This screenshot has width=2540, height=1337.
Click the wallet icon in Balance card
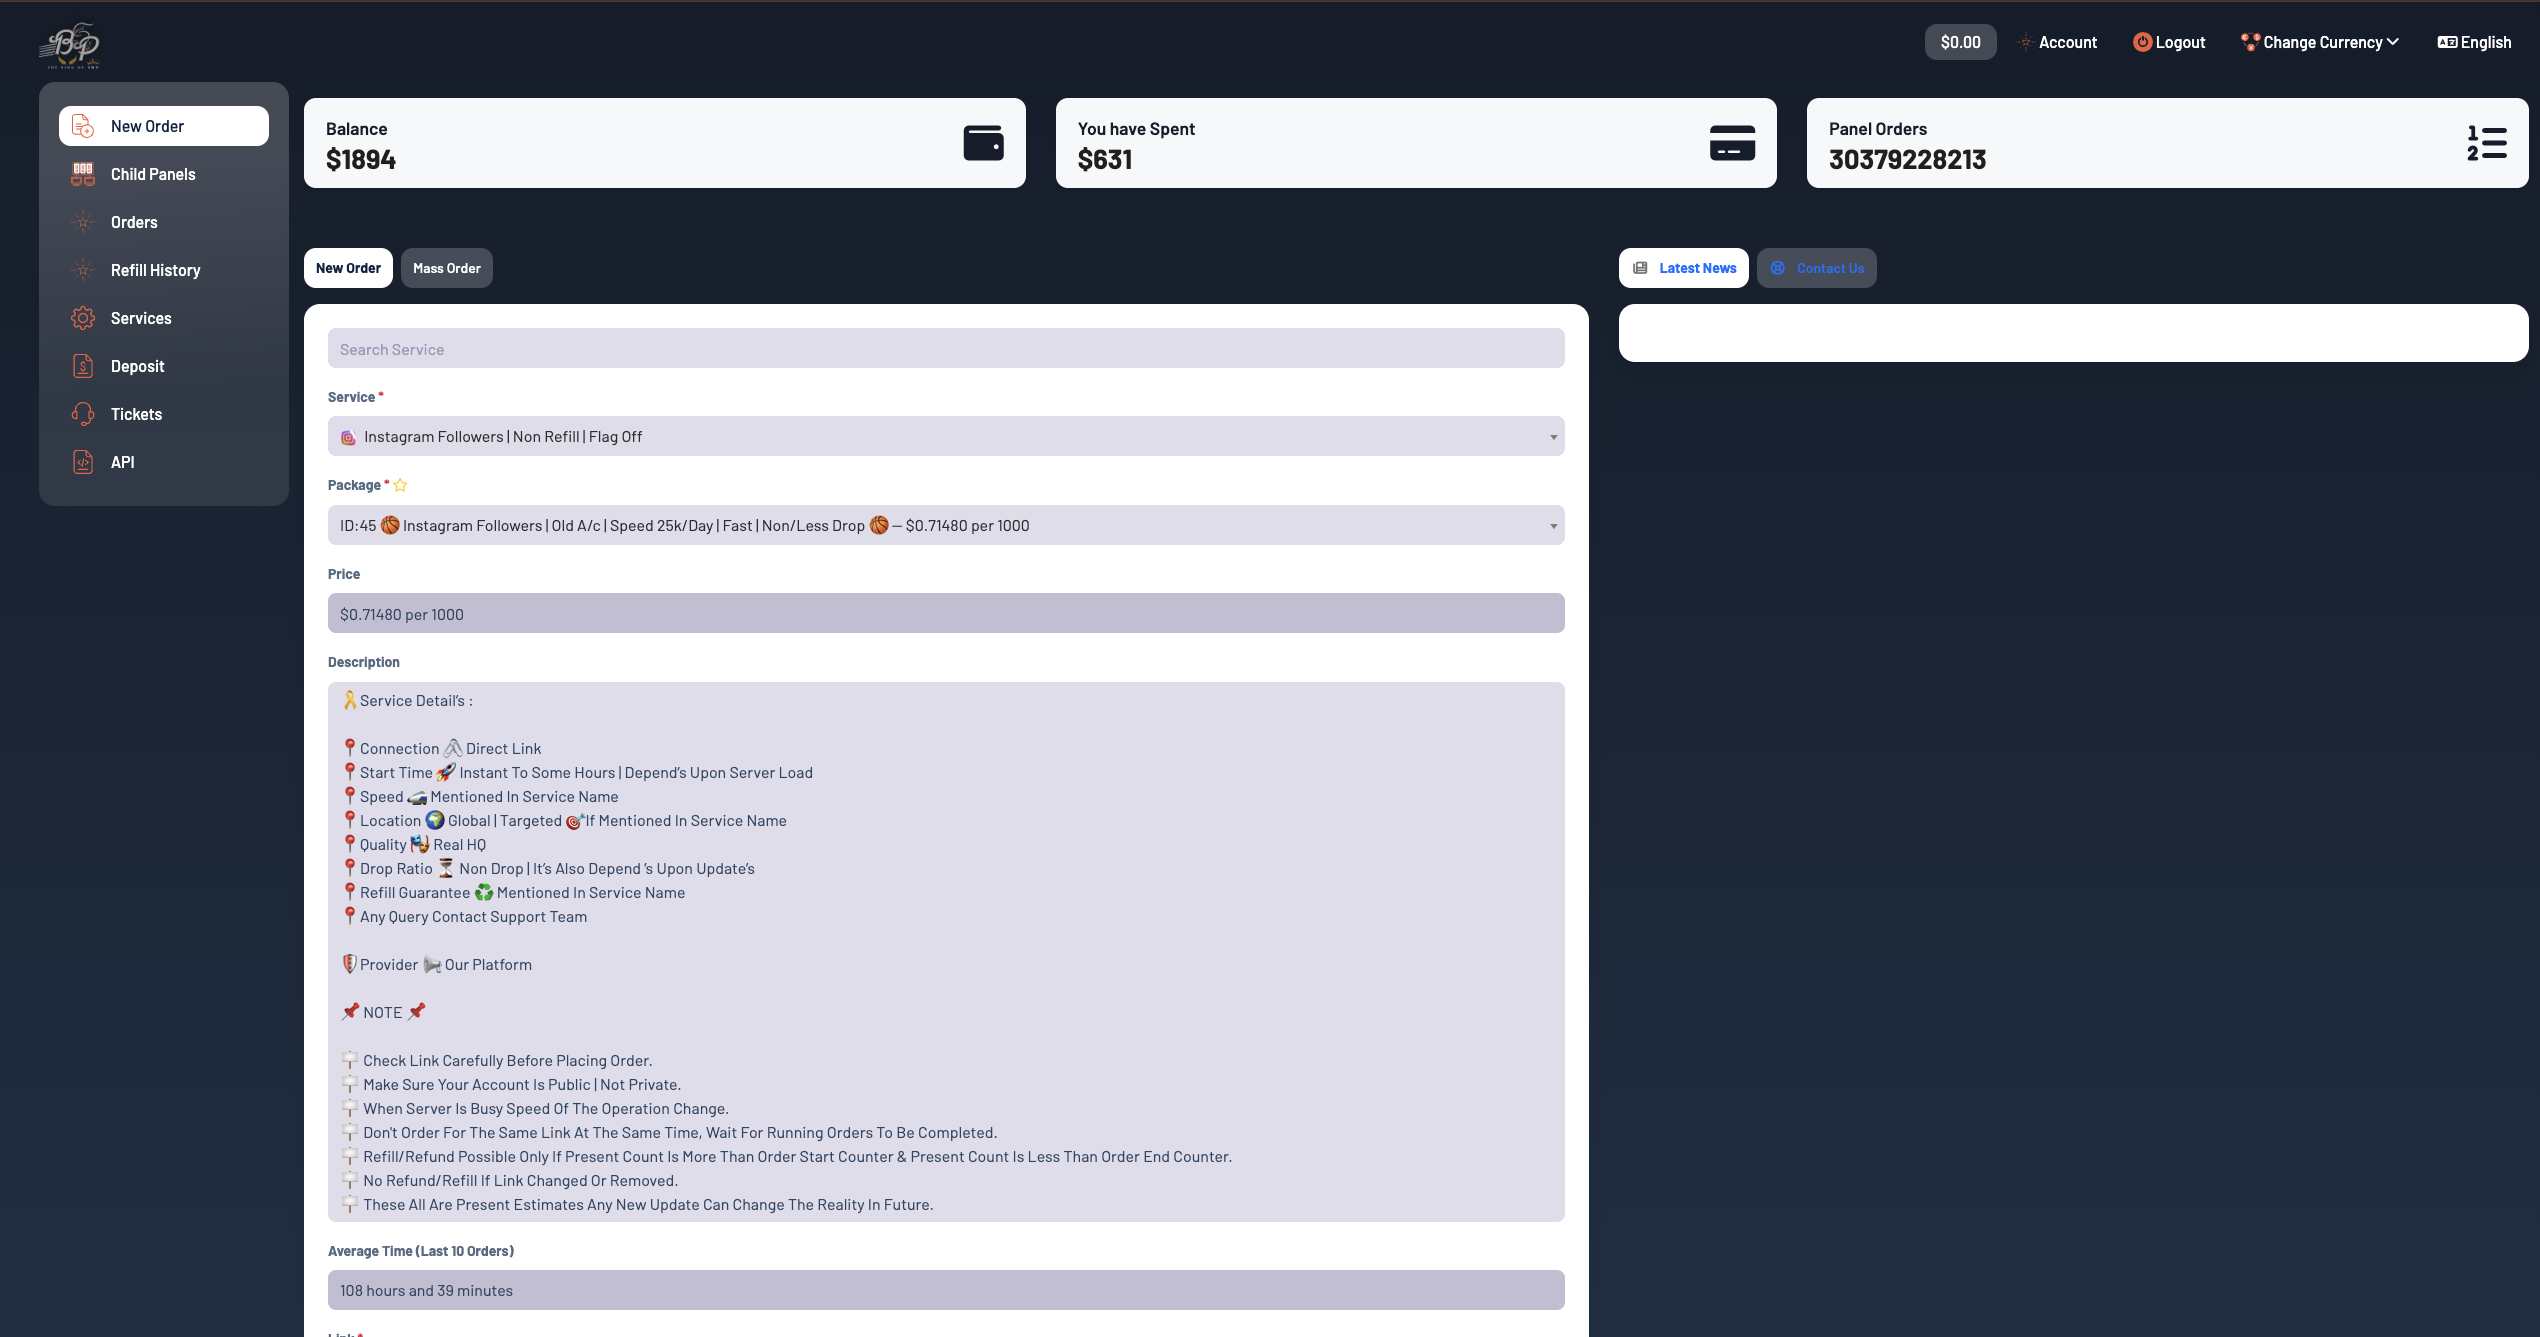coord(983,143)
